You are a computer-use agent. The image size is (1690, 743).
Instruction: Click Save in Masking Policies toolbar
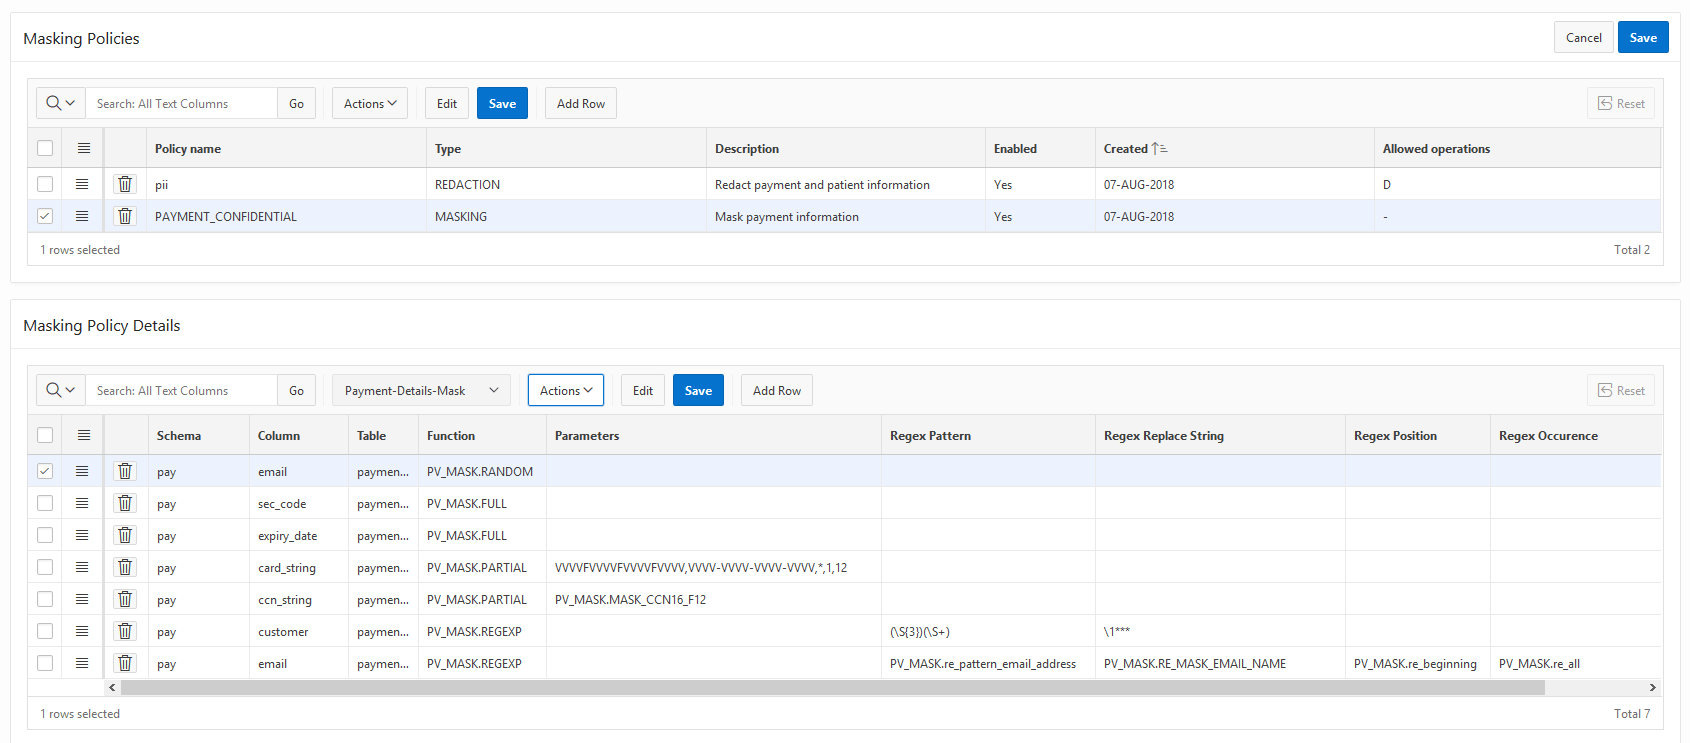(x=502, y=103)
